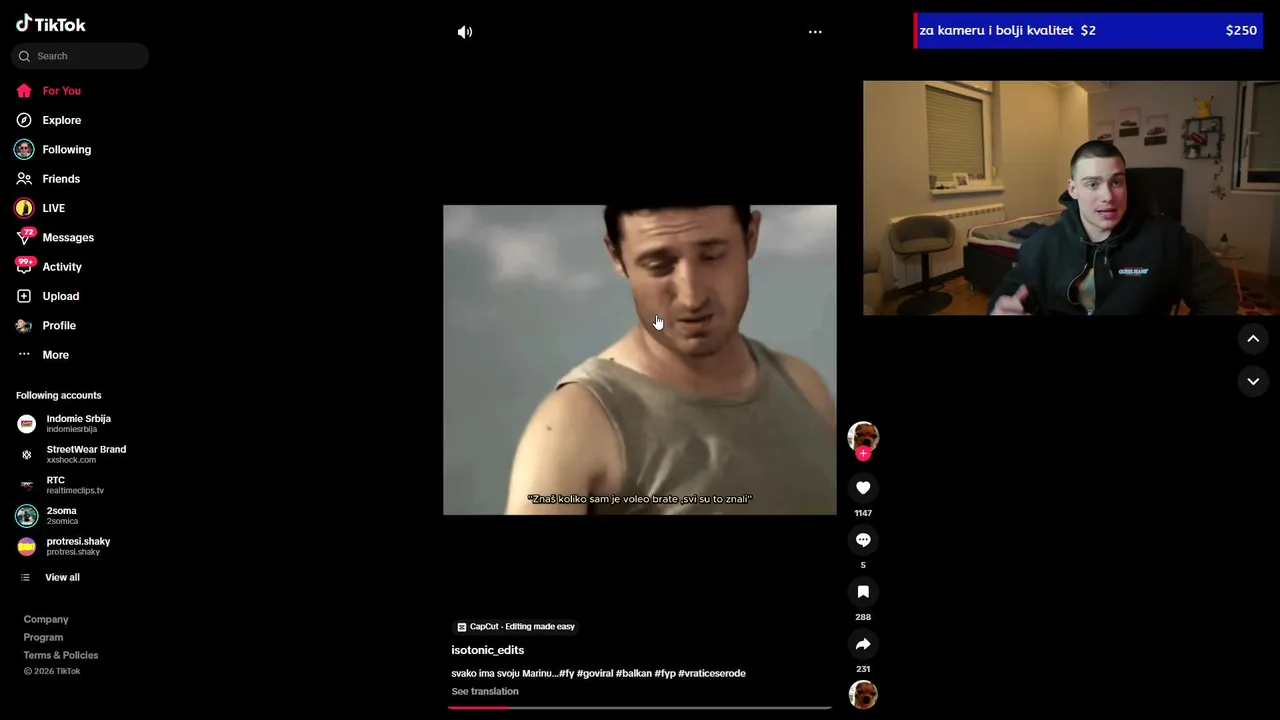This screenshot has width=1280, height=720.
Task: Click the 288 saves count
Action: click(863, 617)
